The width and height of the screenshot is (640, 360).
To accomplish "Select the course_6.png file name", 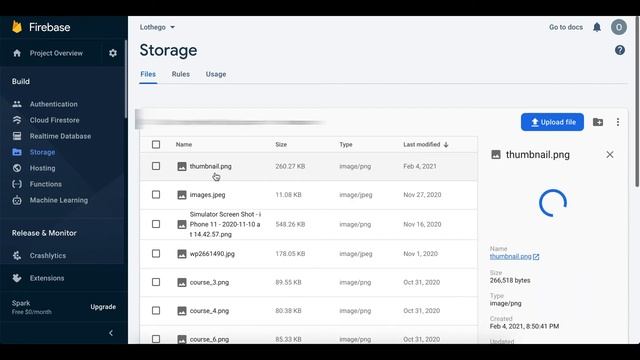I will click(209, 339).
